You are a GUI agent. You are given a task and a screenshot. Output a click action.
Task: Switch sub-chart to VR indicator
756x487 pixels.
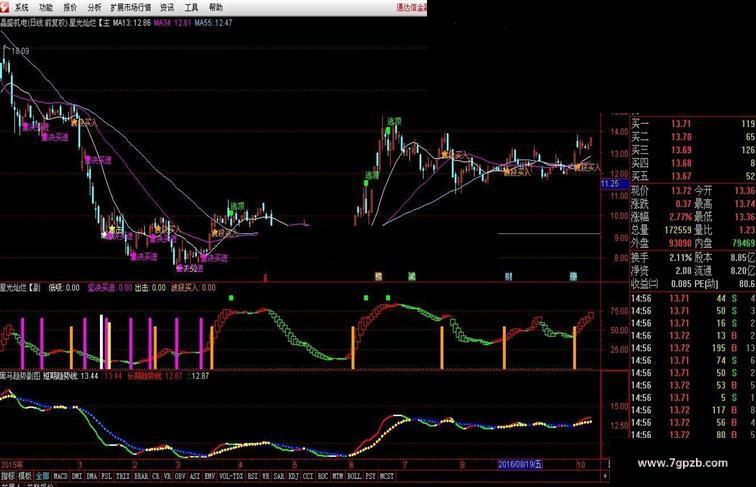point(167,476)
